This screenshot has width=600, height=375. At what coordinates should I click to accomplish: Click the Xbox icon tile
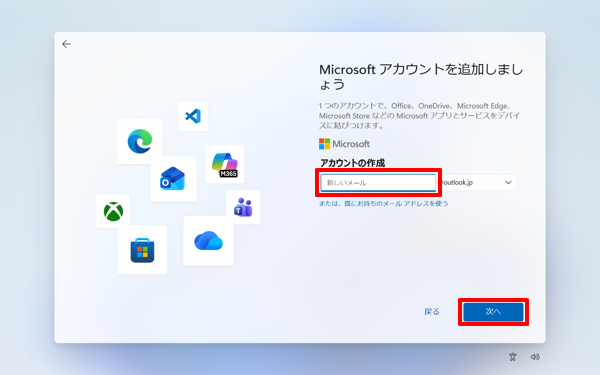pos(113,211)
